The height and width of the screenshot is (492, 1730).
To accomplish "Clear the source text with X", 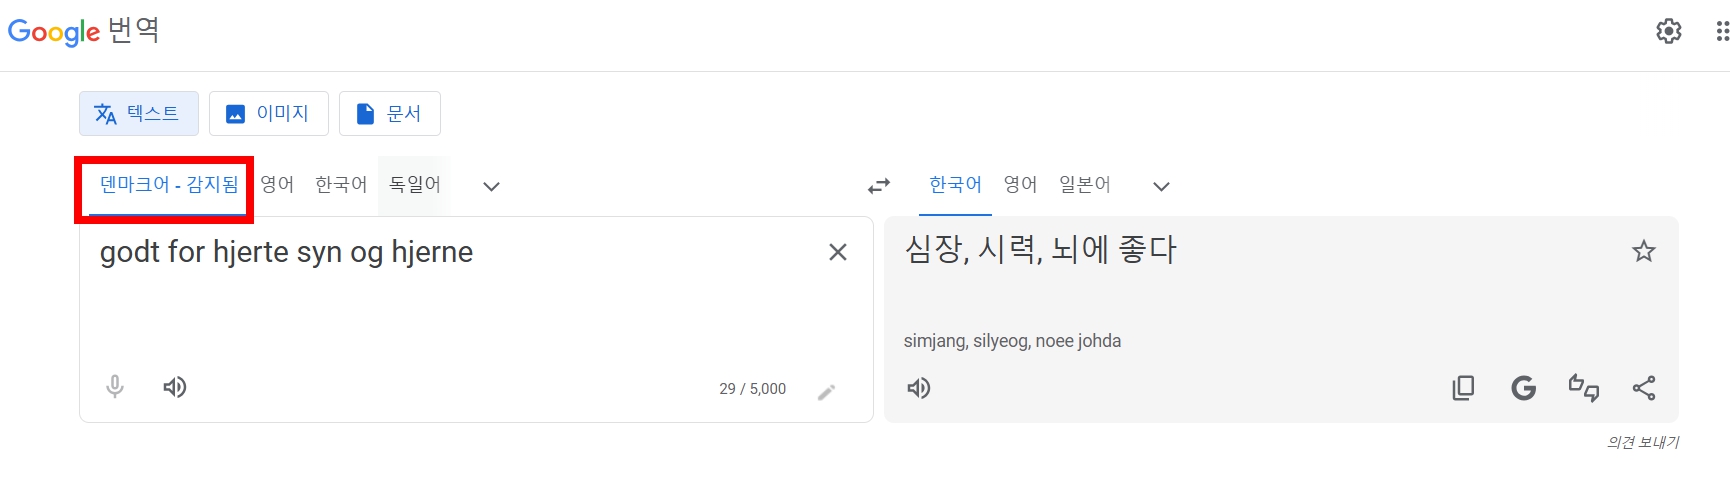I will (838, 252).
